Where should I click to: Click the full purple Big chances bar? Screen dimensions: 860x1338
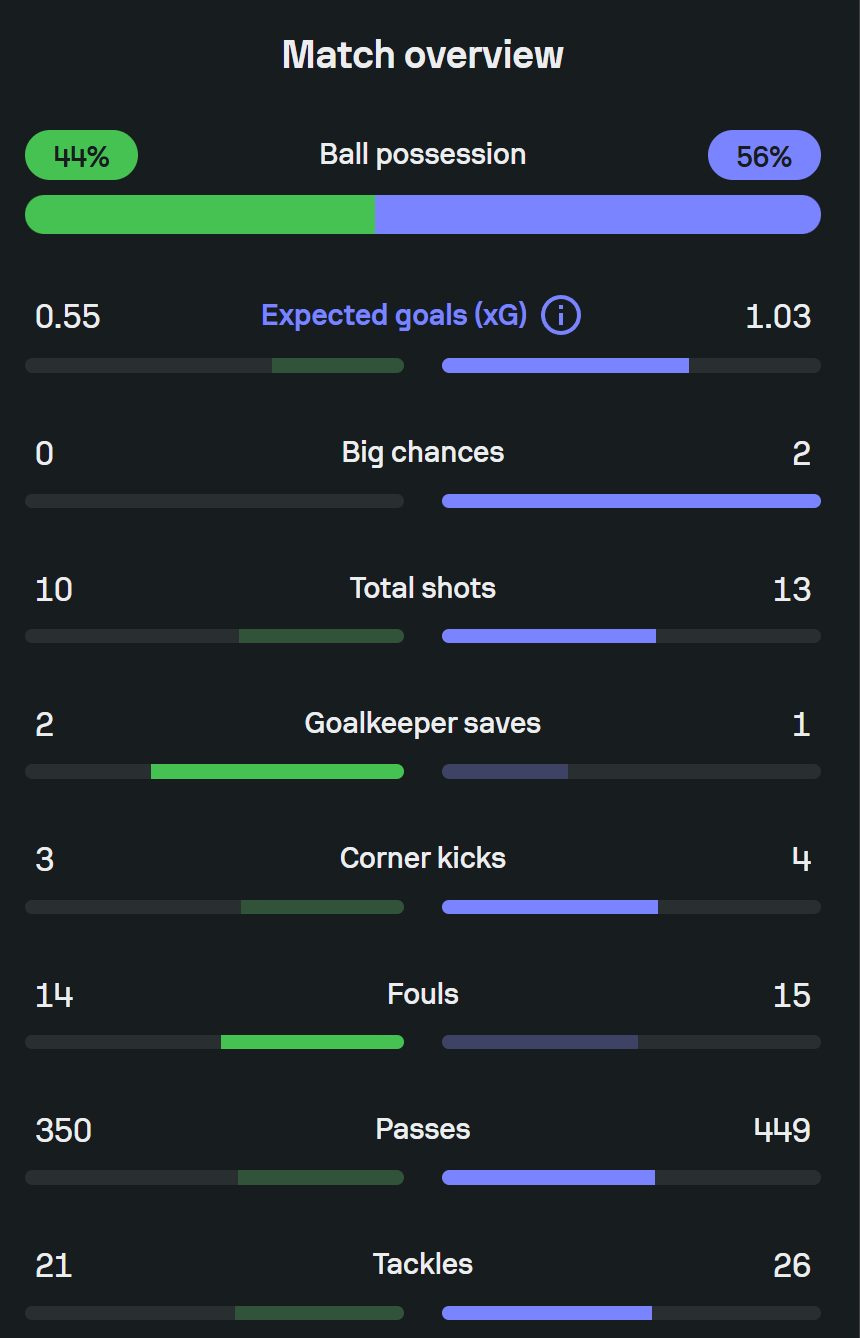click(631, 501)
